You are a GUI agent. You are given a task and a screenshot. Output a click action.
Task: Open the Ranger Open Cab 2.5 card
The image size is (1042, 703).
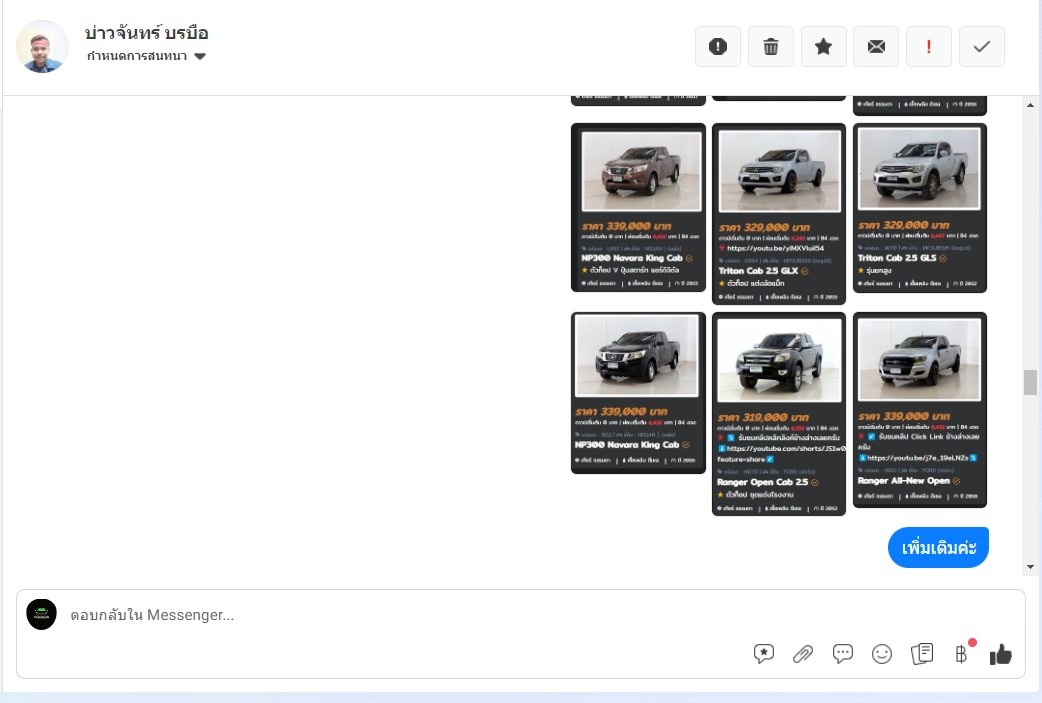tap(779, 414)
